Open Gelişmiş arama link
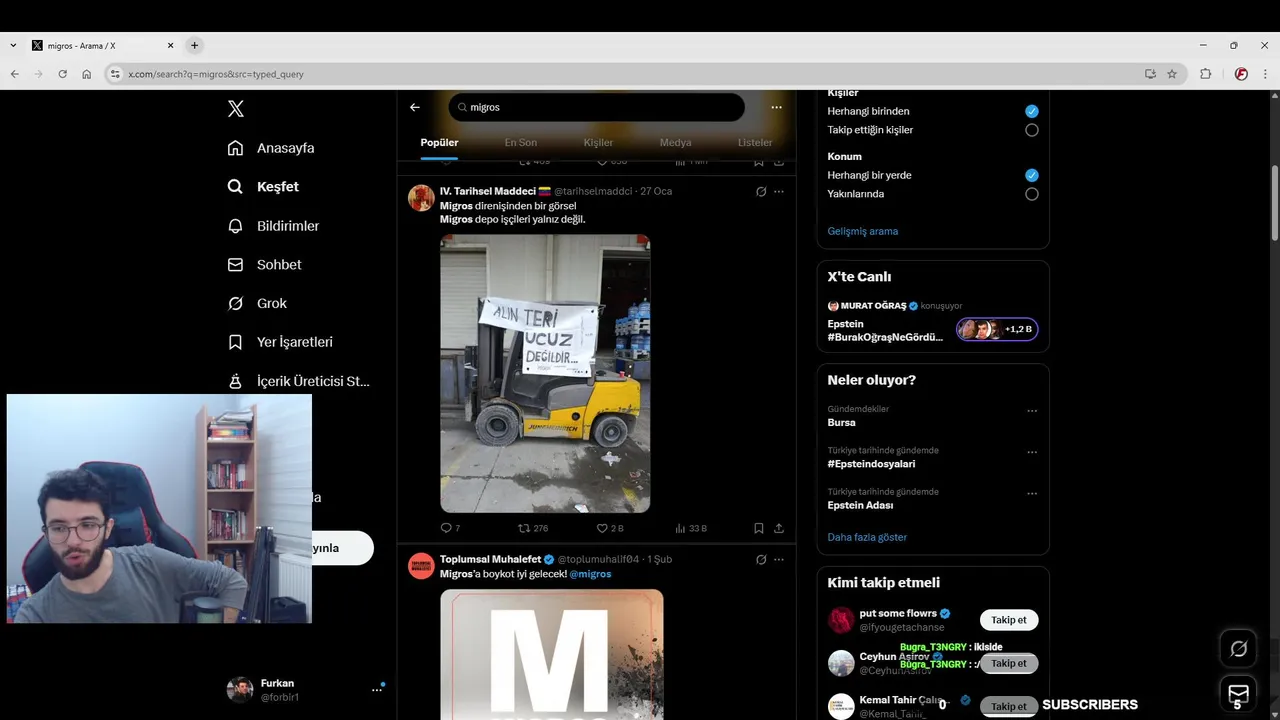This screenshot has width=1280, height=720. [863, 231]
